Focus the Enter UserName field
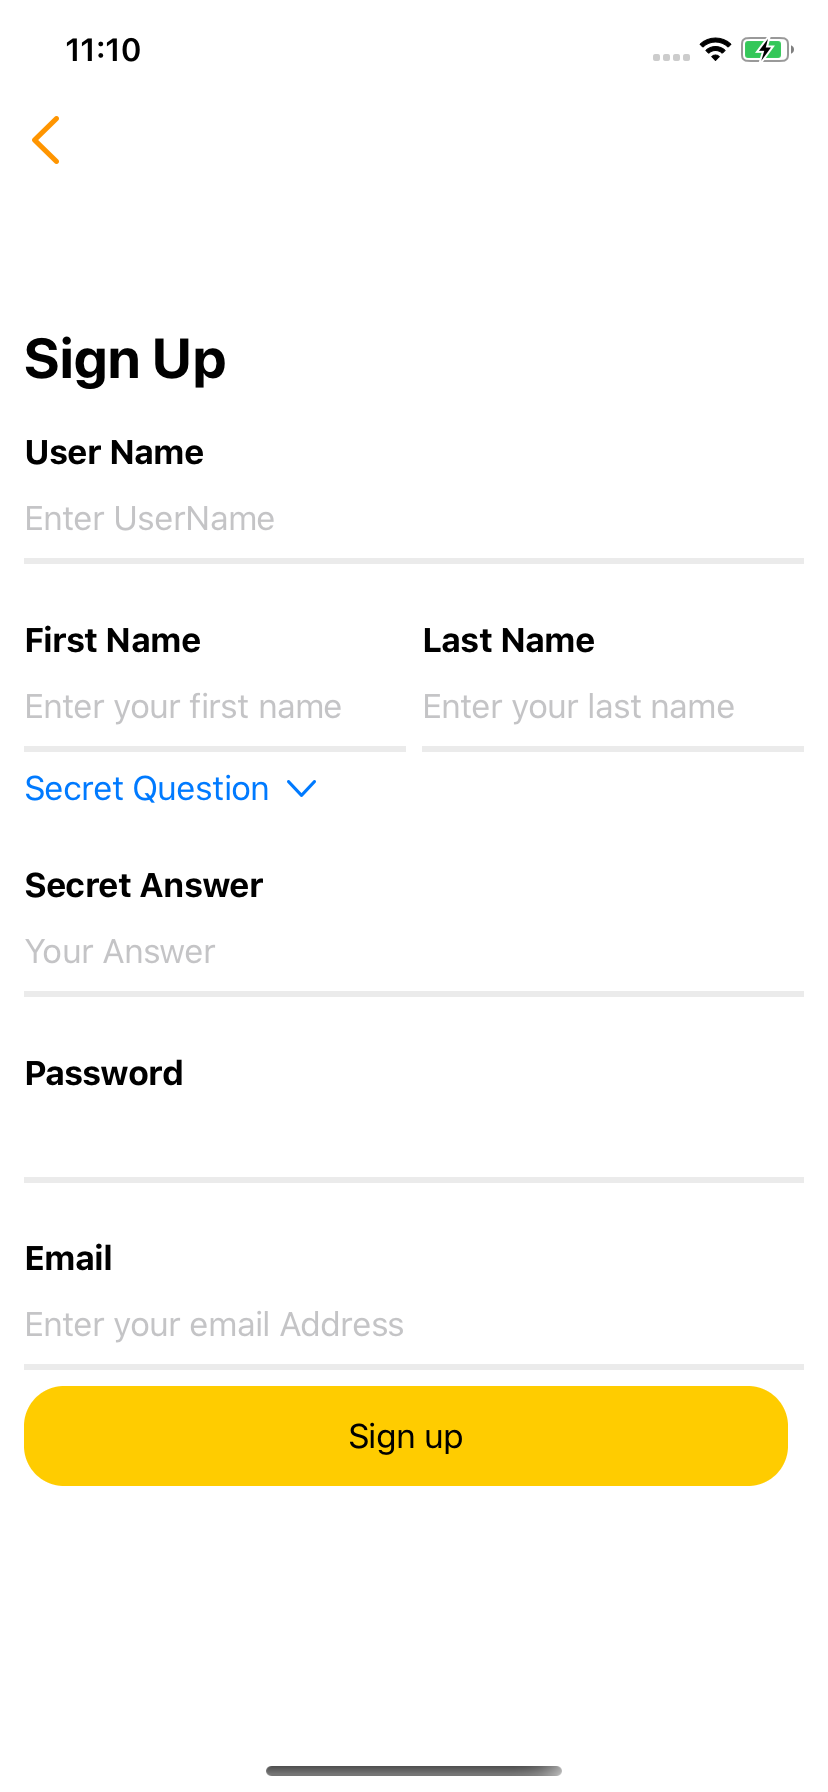This screenshot has width=828, height=1792. (413, 519)
